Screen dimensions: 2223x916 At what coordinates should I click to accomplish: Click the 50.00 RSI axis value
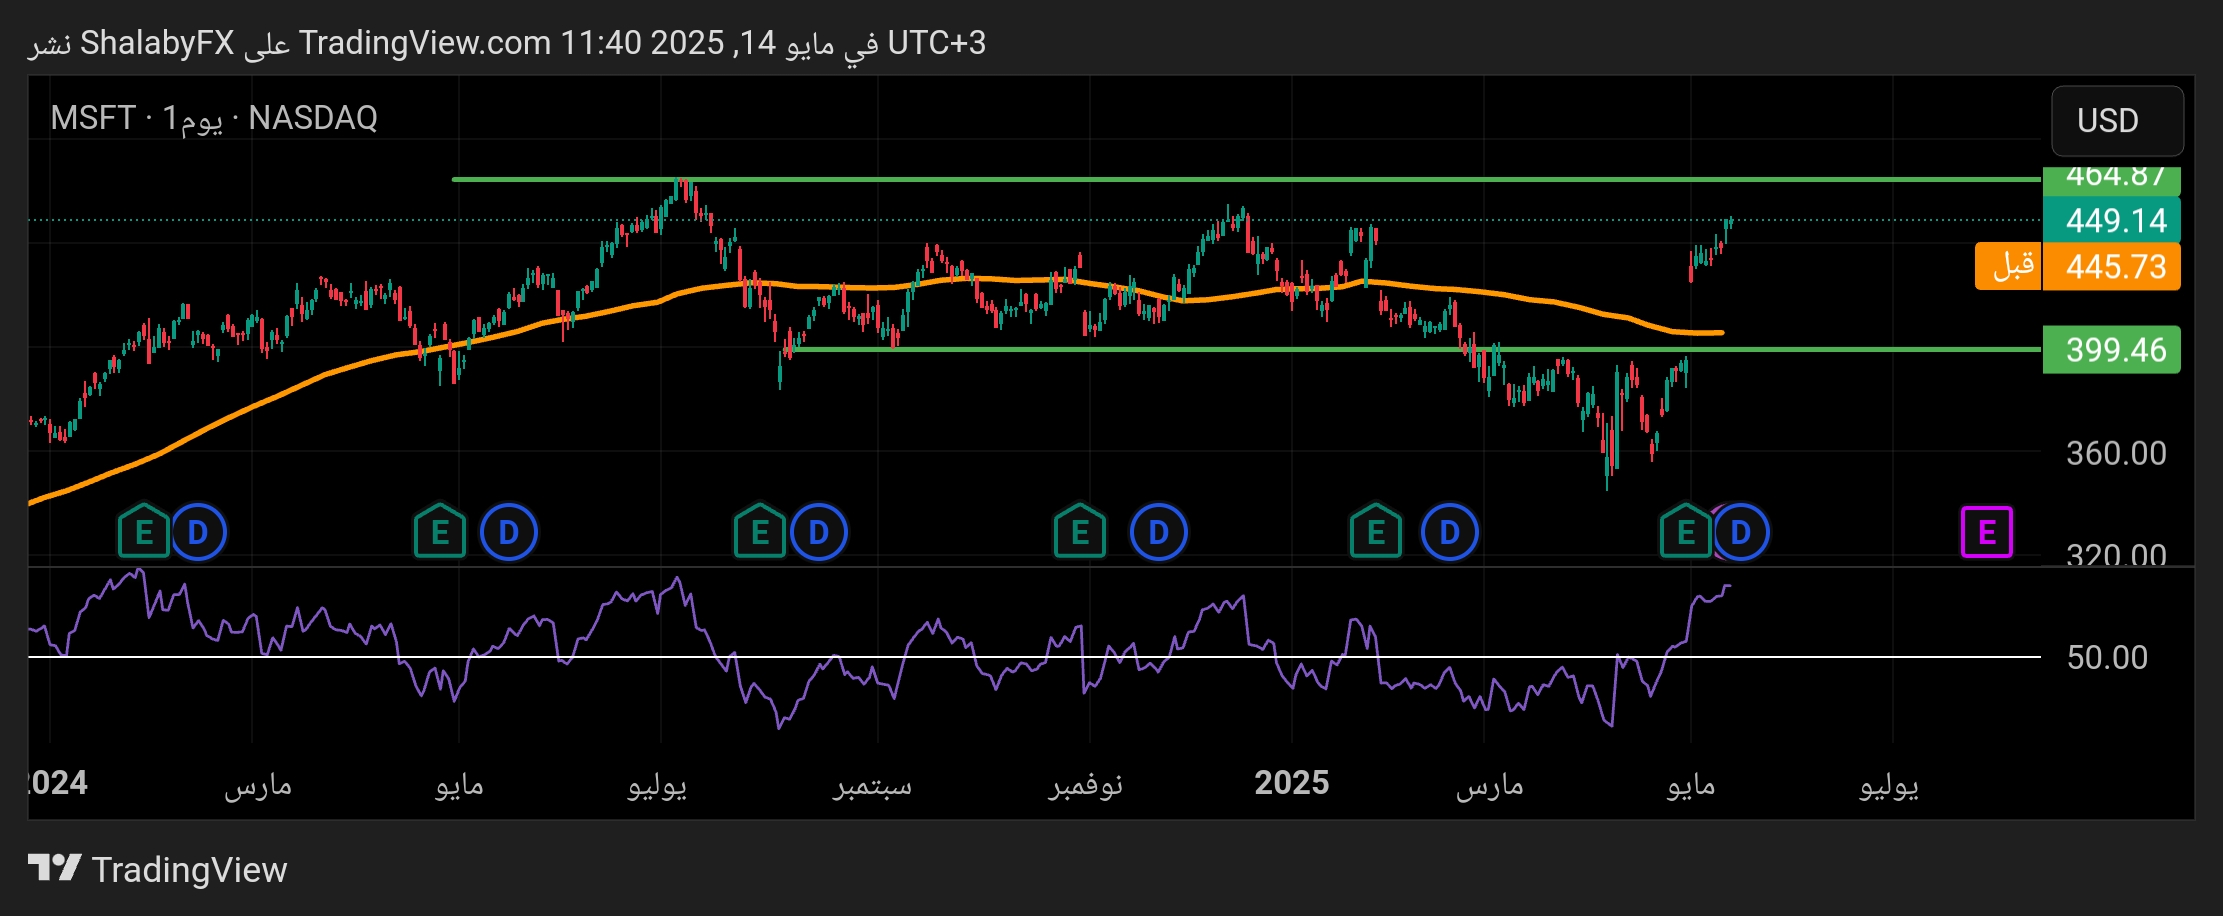[x=2107, y=657]
